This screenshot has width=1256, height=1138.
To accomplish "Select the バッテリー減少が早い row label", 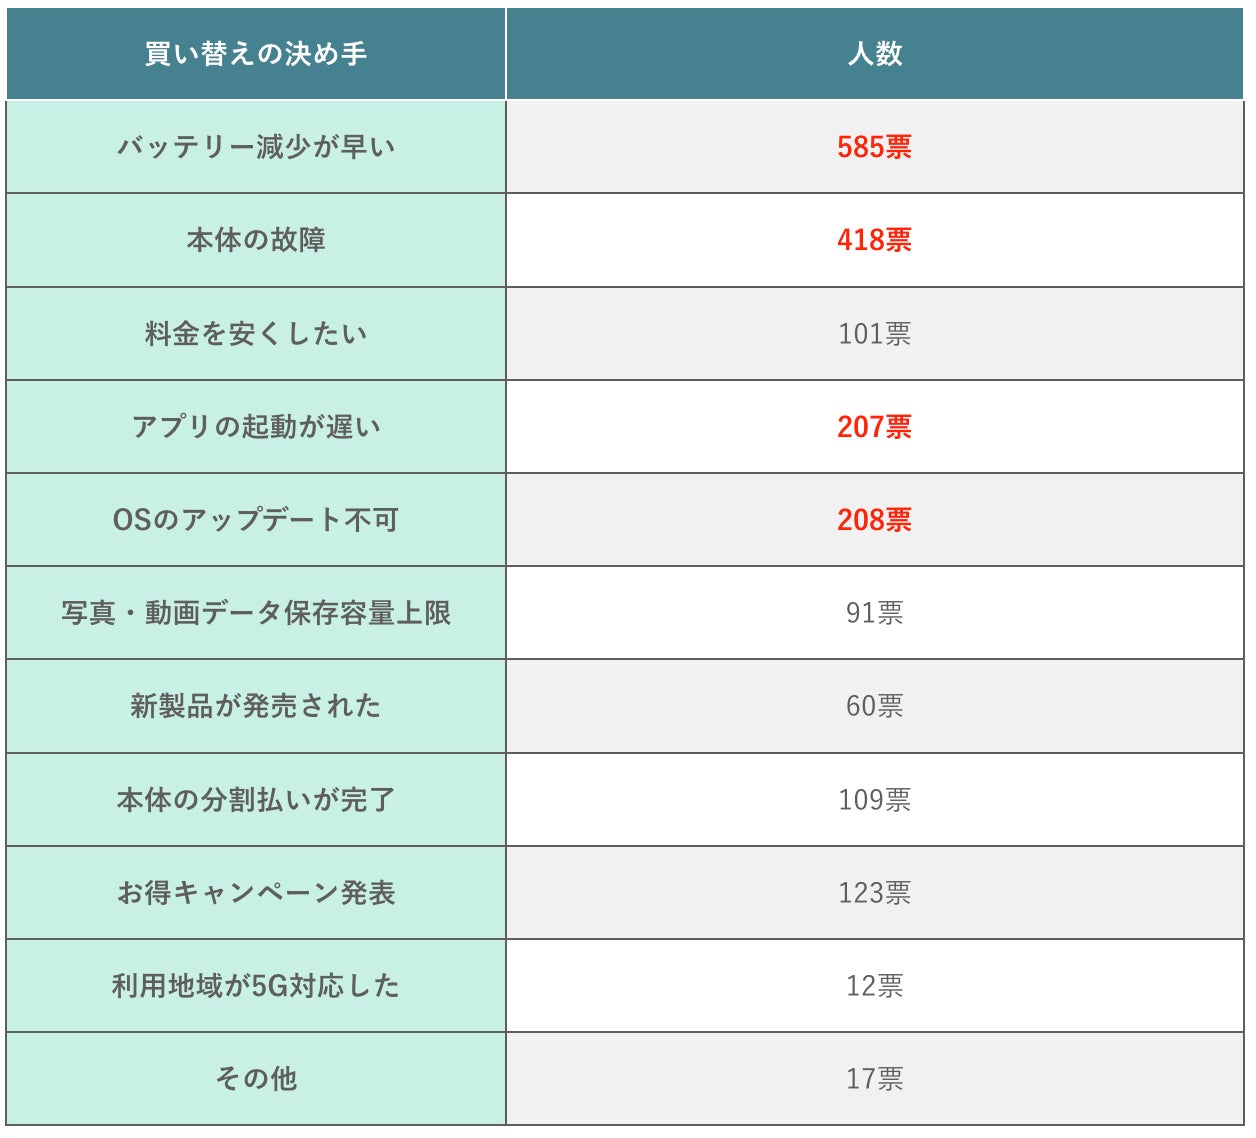I will tap(256, 147).
